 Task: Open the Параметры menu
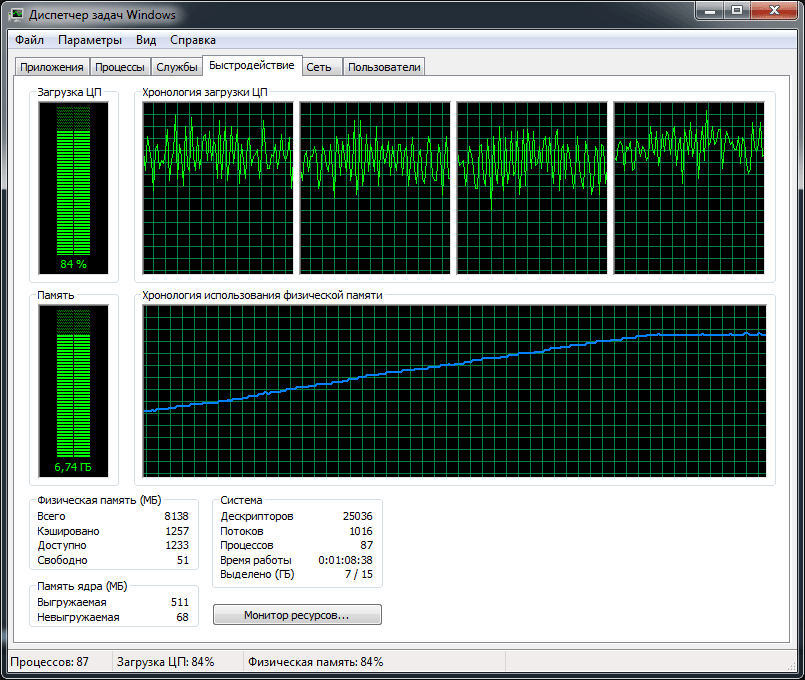pyautogui.click(x=90, y=40)
